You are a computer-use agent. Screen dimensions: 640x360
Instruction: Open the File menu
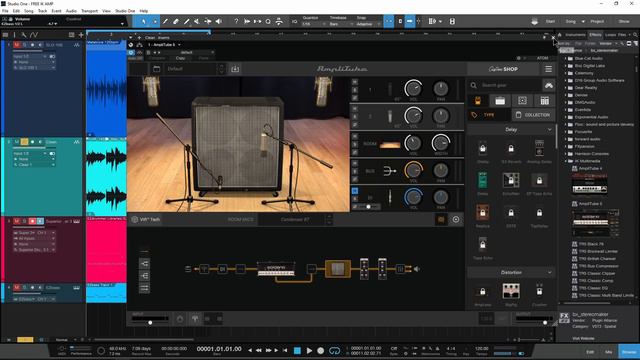(5, 11)
